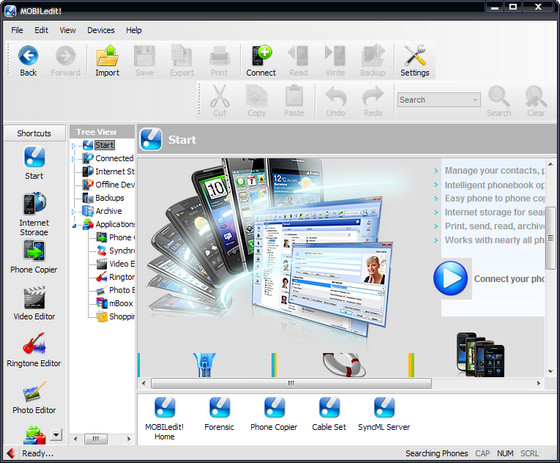Open the Video Editor shortcut
This screenshot has width=560, height=463.
click(34, 303)
